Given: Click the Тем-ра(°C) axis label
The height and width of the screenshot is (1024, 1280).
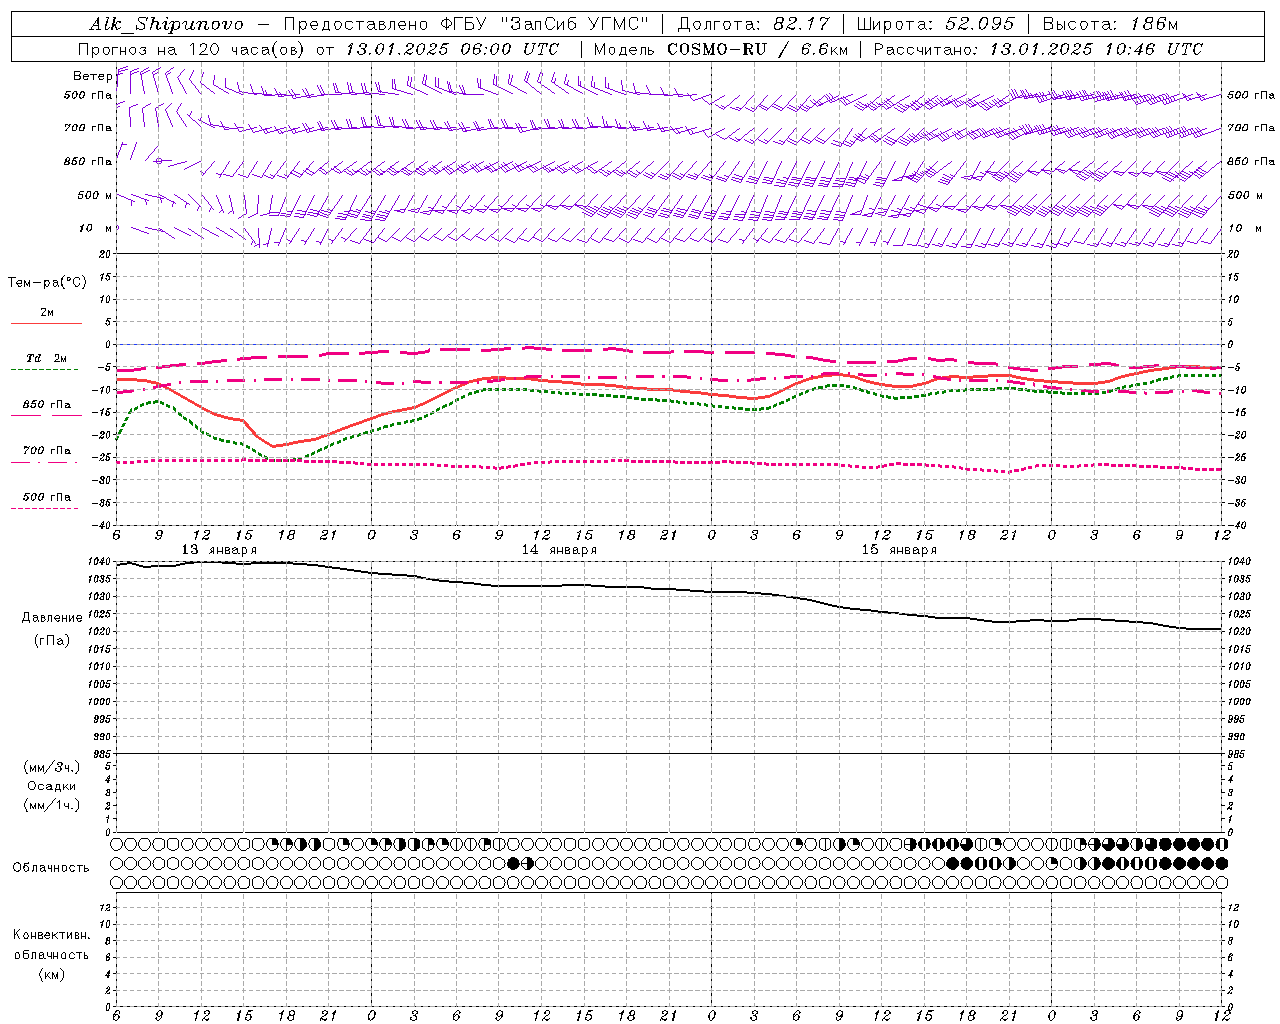Looking at the screenshot, I should click(47, 283).
